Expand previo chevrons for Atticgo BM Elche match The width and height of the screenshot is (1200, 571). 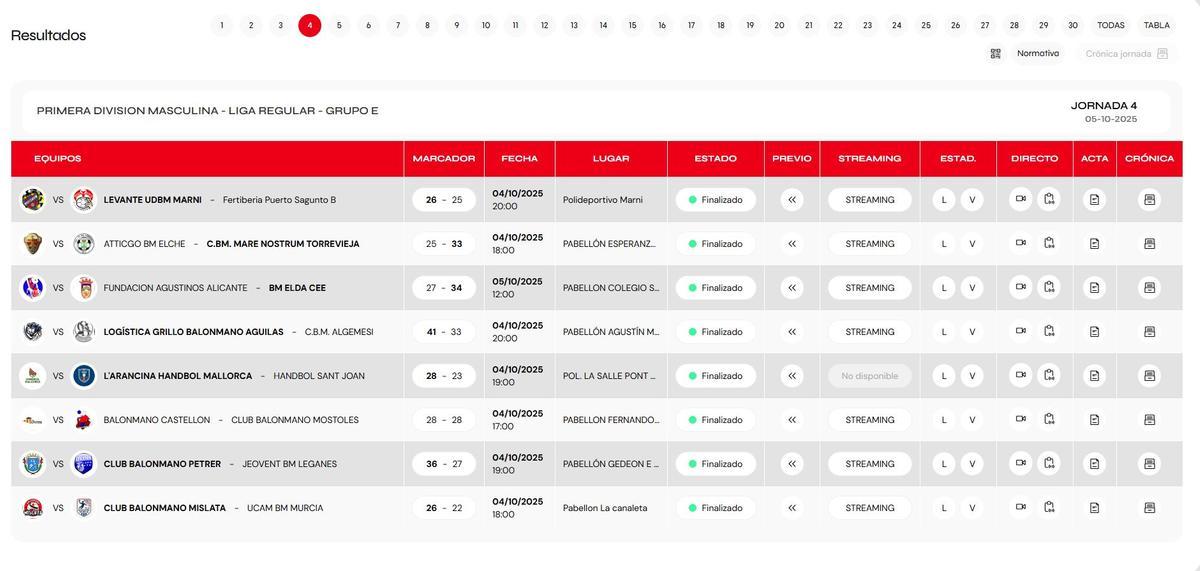[x=792, y=244]
